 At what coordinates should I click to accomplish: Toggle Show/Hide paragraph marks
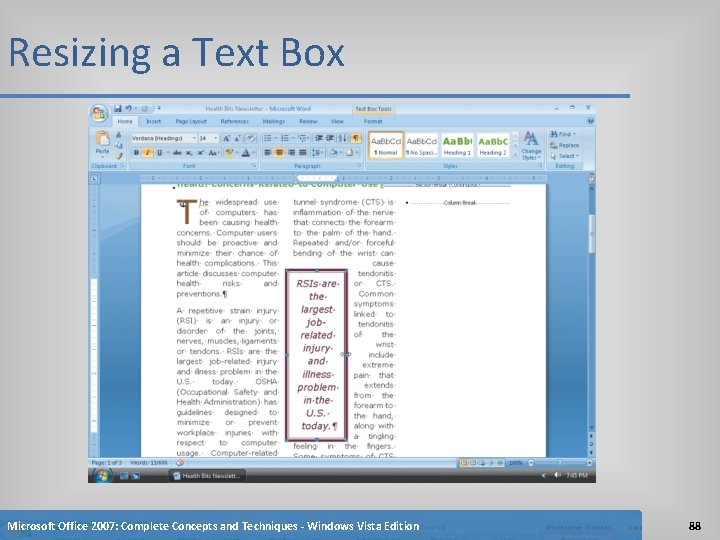pos(356,138)
